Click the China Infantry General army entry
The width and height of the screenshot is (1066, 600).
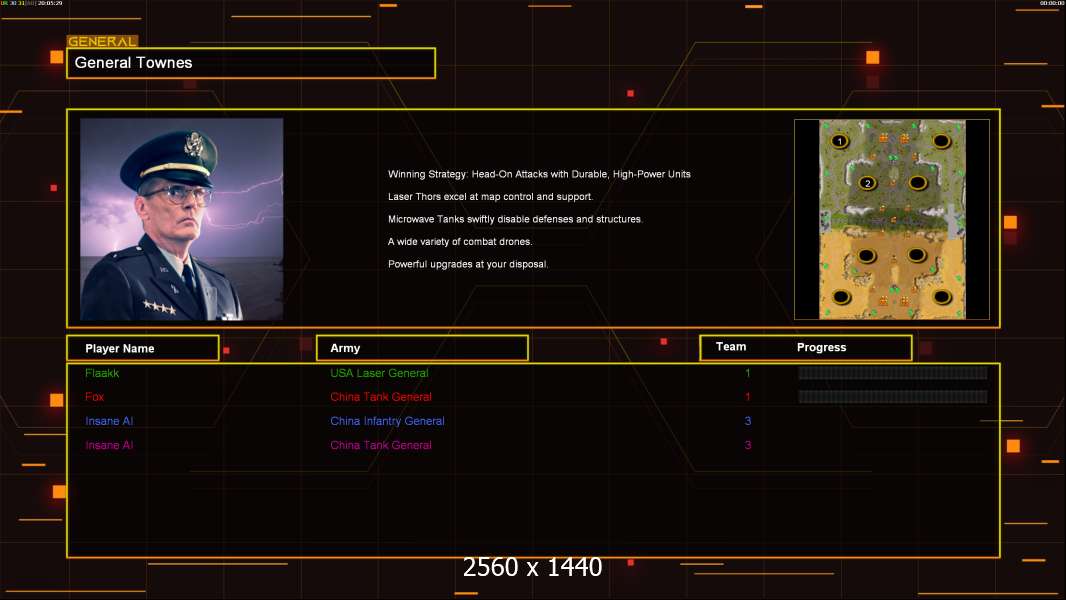coord(388,421)
